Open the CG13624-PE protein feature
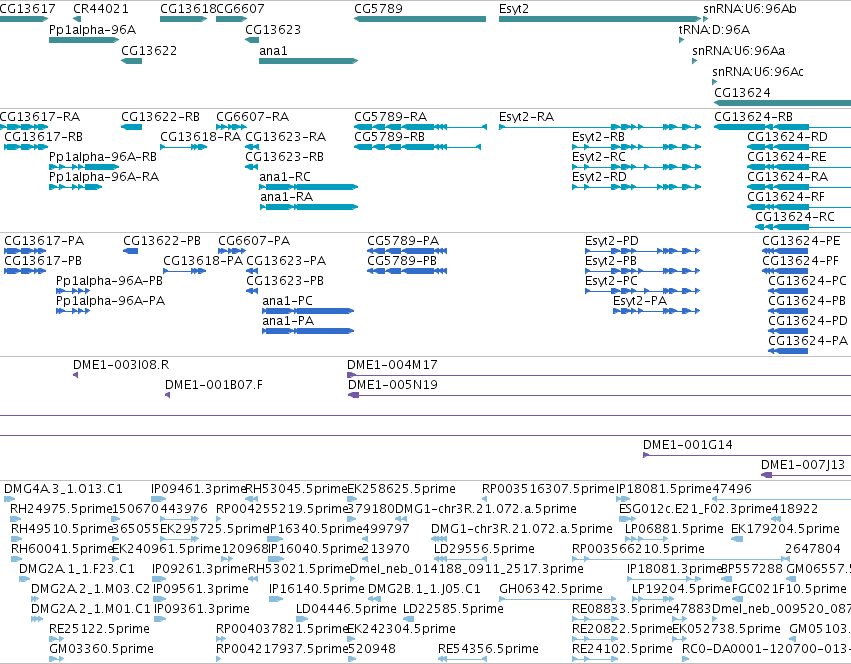Image resolution: width=851 pixels, height=664 pixels. (785, 251)
